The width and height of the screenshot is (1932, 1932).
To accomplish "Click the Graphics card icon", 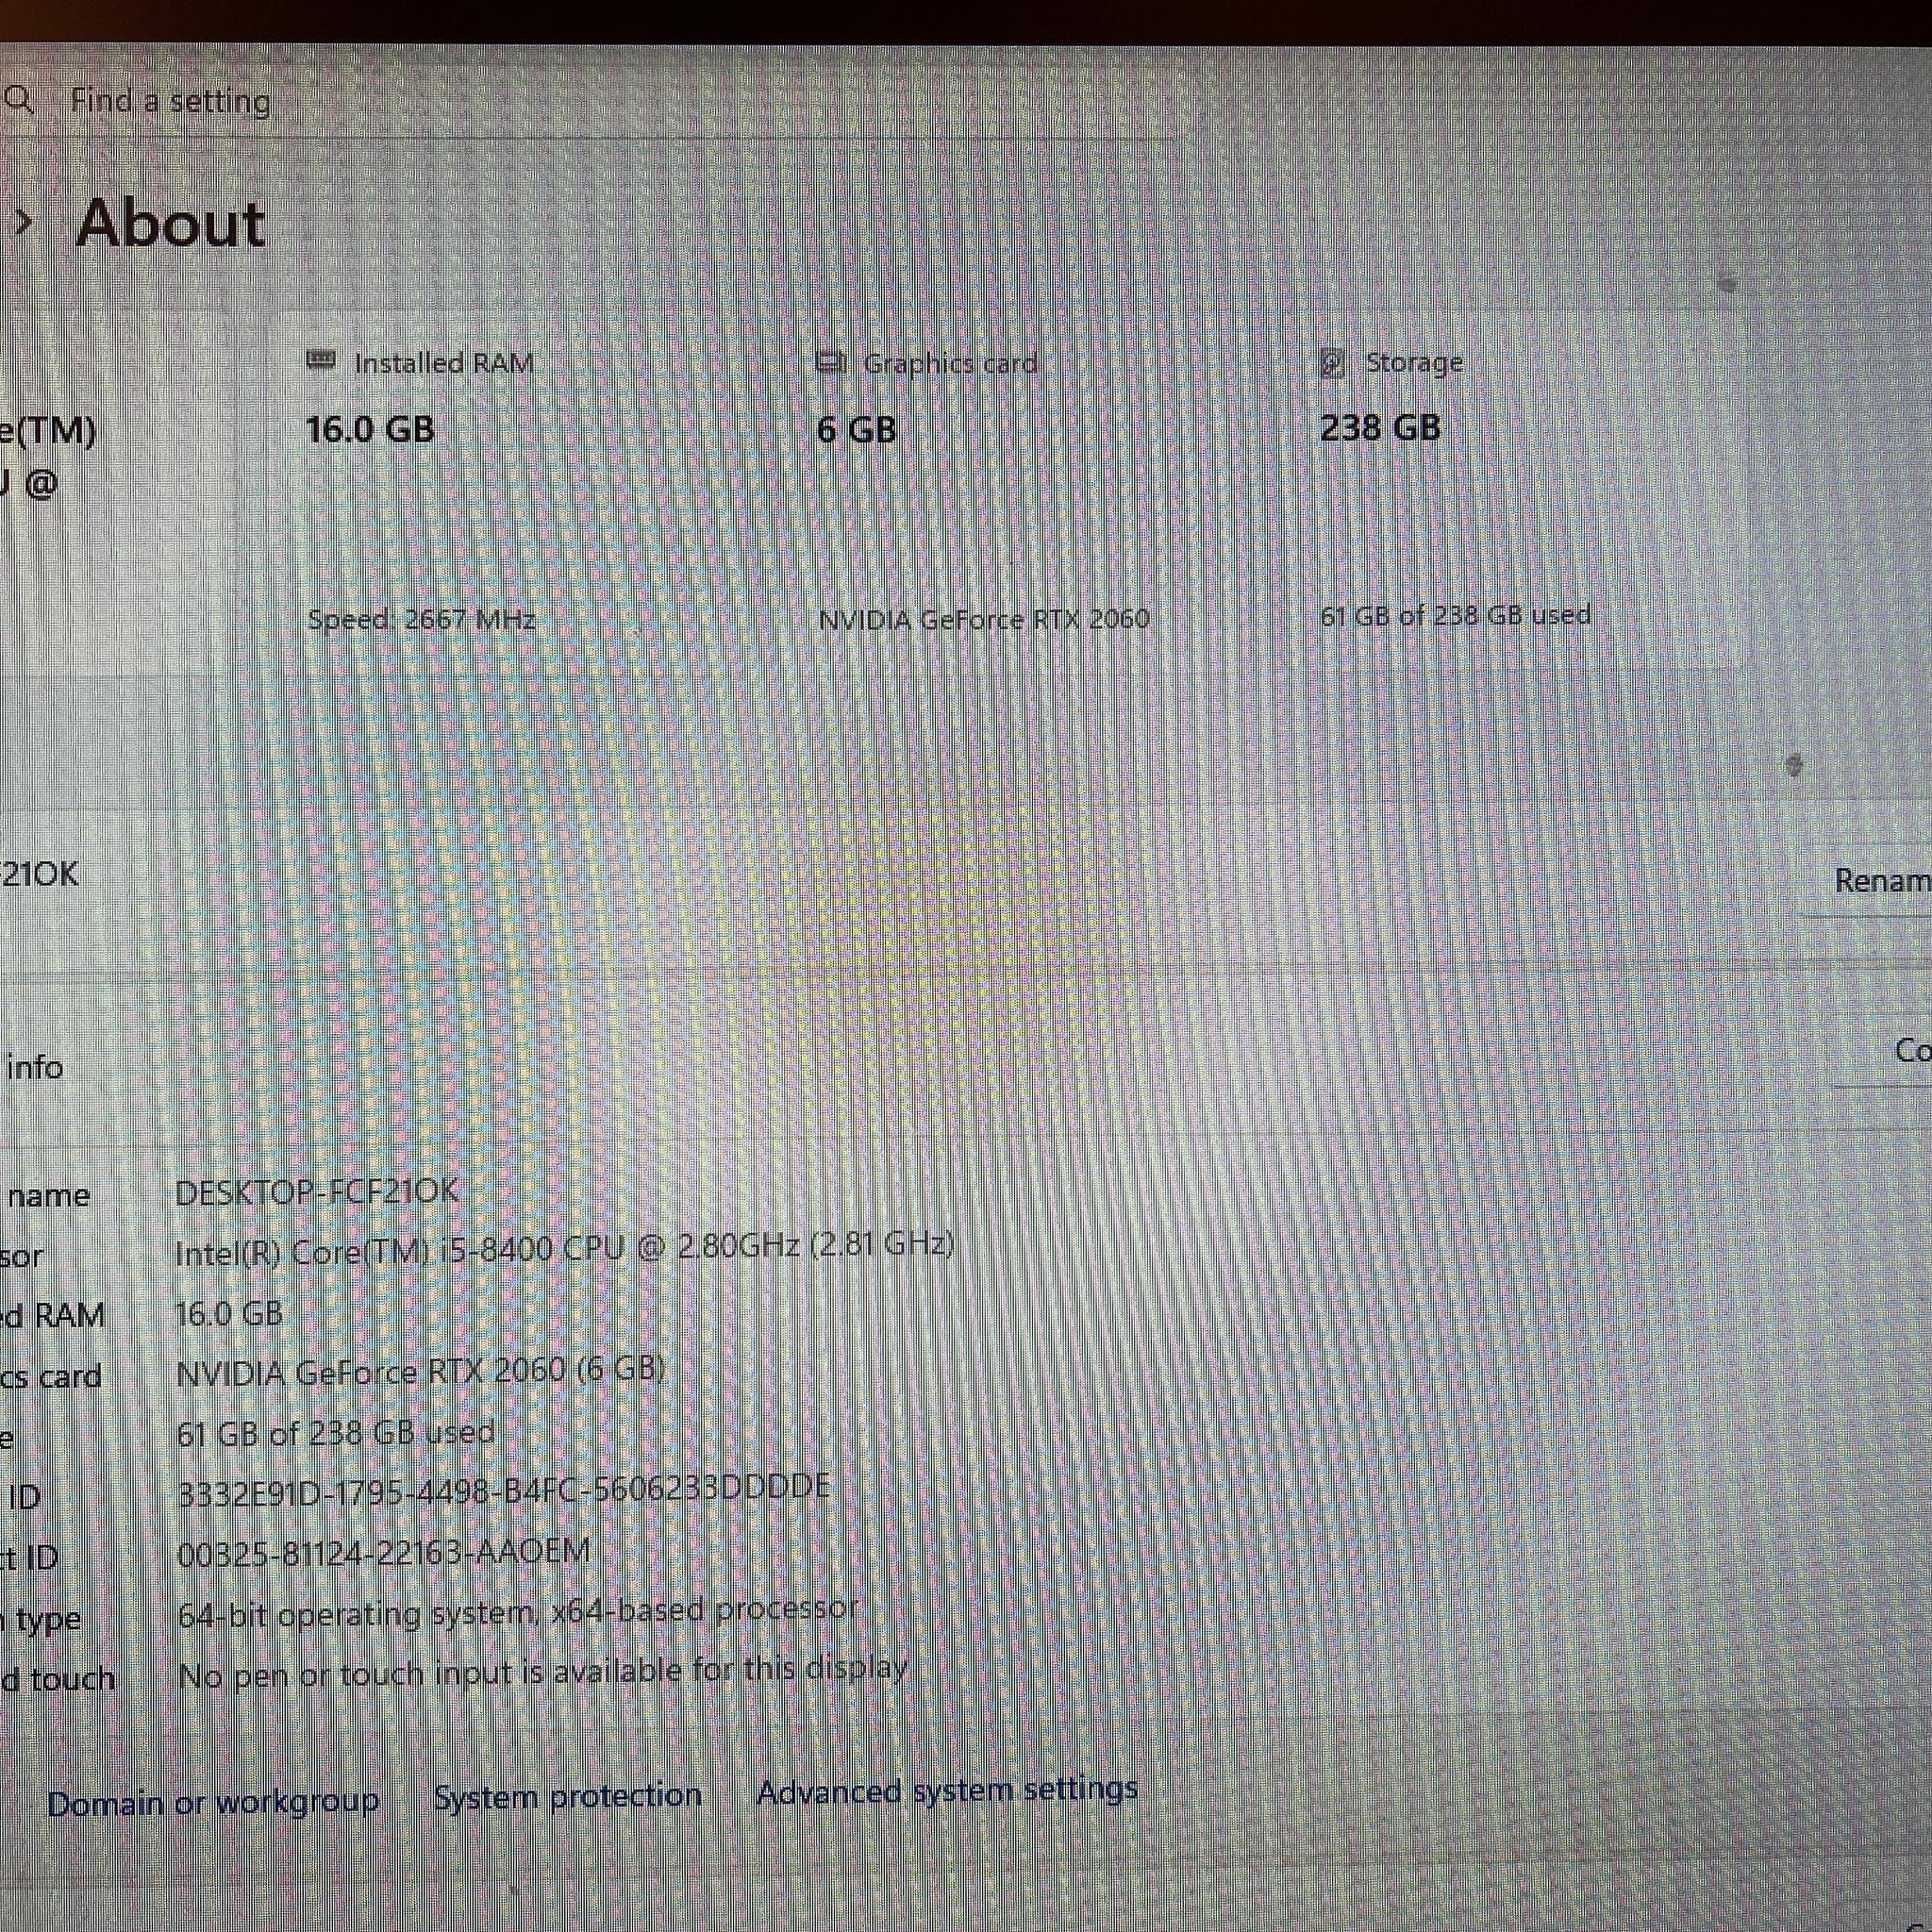I will pyautogui.click(x=831, y=362).
